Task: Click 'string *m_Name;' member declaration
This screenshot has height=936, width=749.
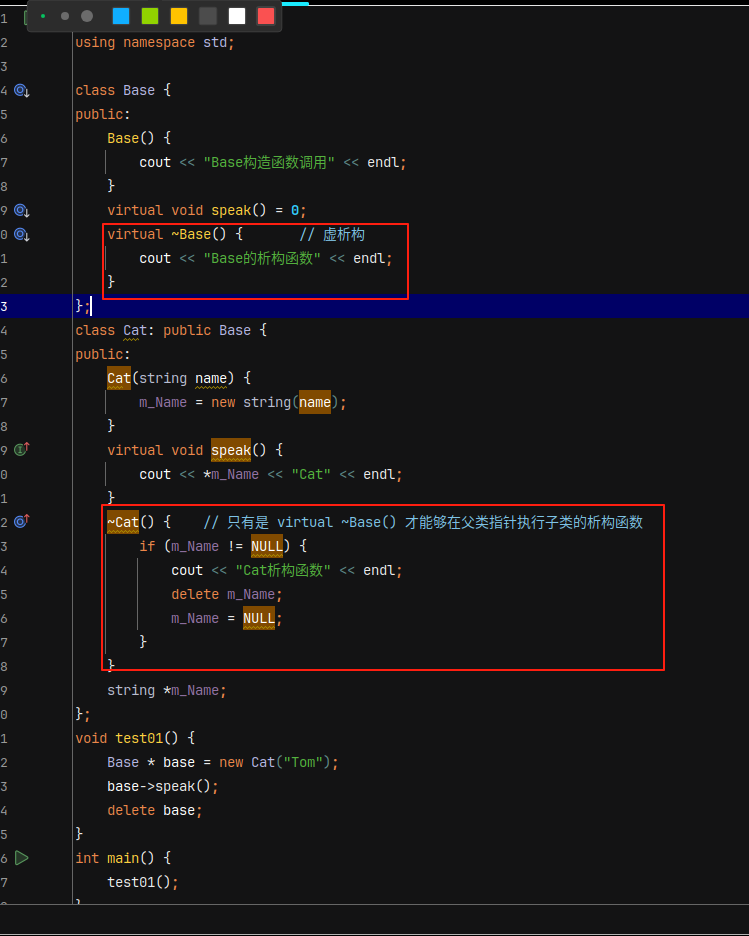Action: point(167,691)
